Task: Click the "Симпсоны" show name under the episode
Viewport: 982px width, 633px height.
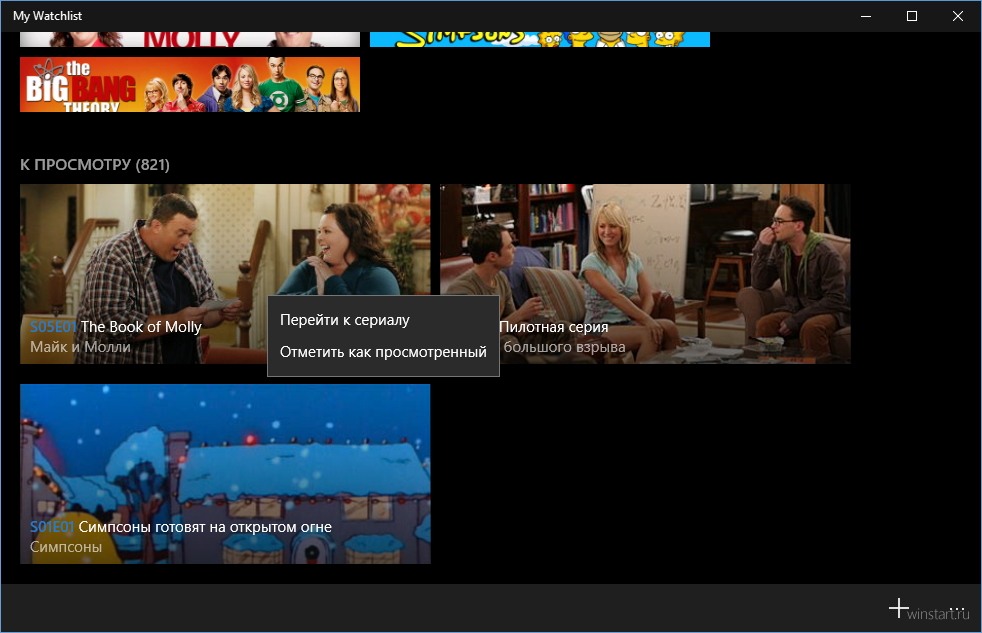Action: (66, 547)
